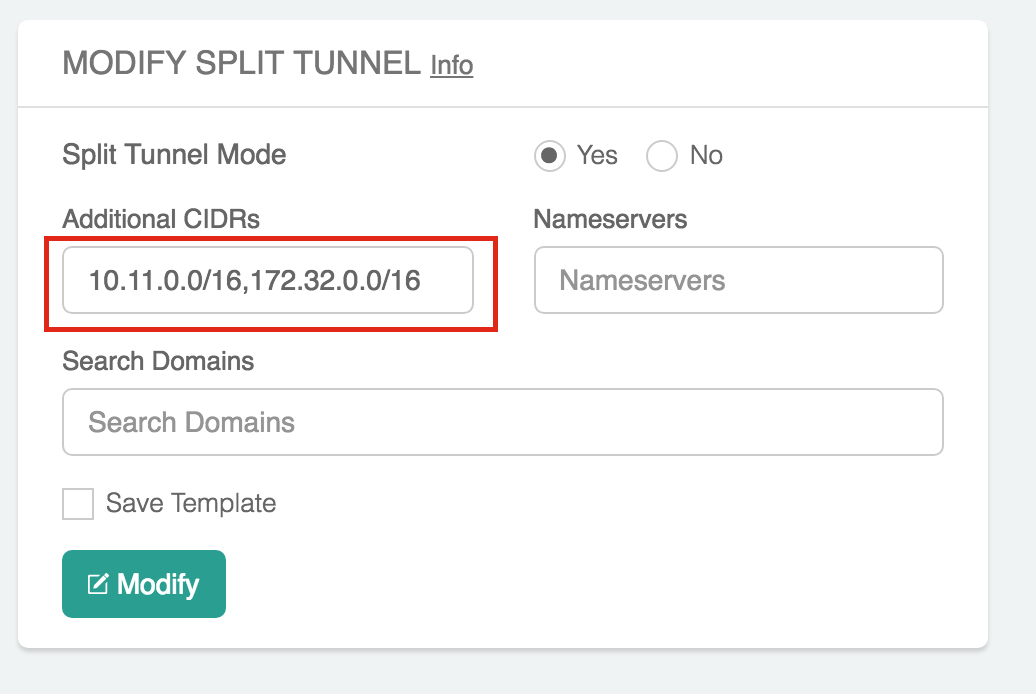Screen dimensions: 1036x694
Task: Place cursor on 10.11.0.0/16 CIDR text
Action: click(166, 281)
